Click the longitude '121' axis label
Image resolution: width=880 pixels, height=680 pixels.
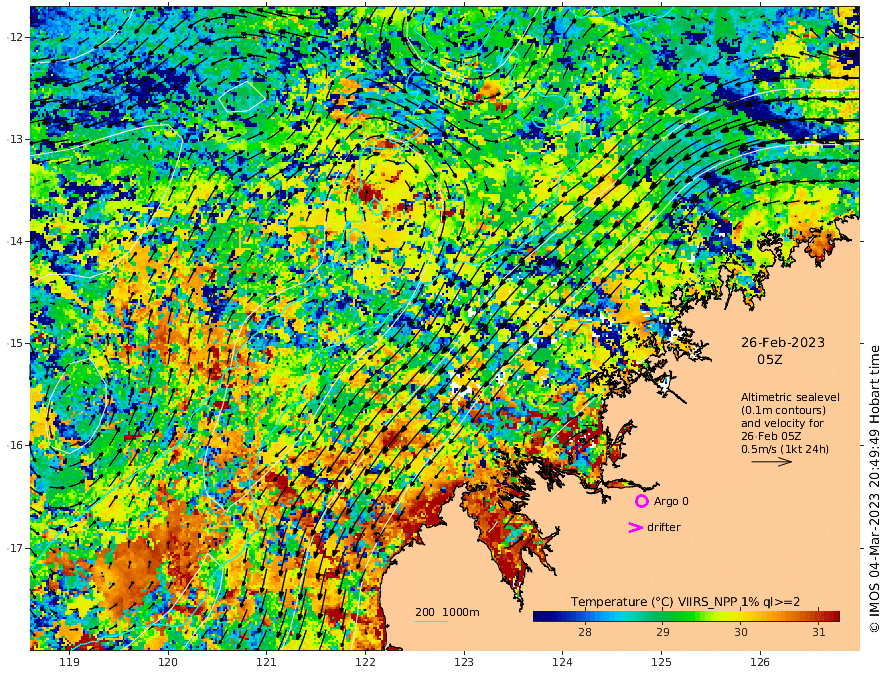(x=267, y=663)
